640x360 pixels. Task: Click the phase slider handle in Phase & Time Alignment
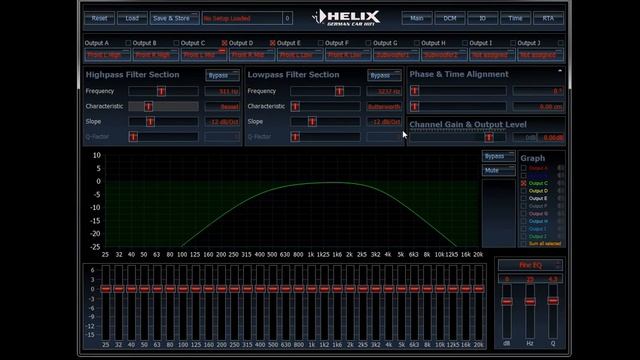pyautogui.click(x=415, y=91)
